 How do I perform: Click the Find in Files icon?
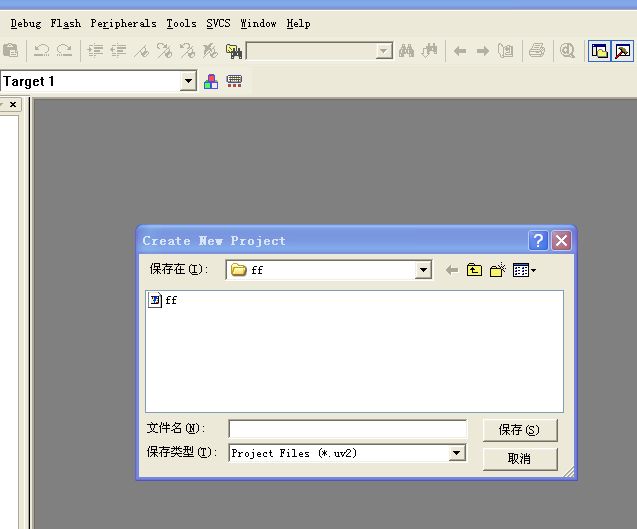234,51
